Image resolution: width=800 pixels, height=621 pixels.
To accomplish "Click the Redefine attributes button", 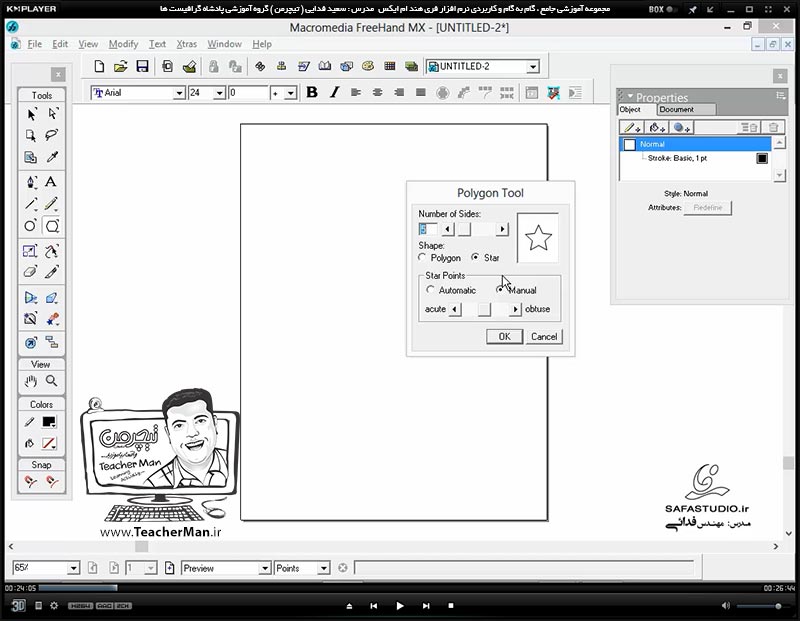I will pyautogui.click(x=708, y=208).
